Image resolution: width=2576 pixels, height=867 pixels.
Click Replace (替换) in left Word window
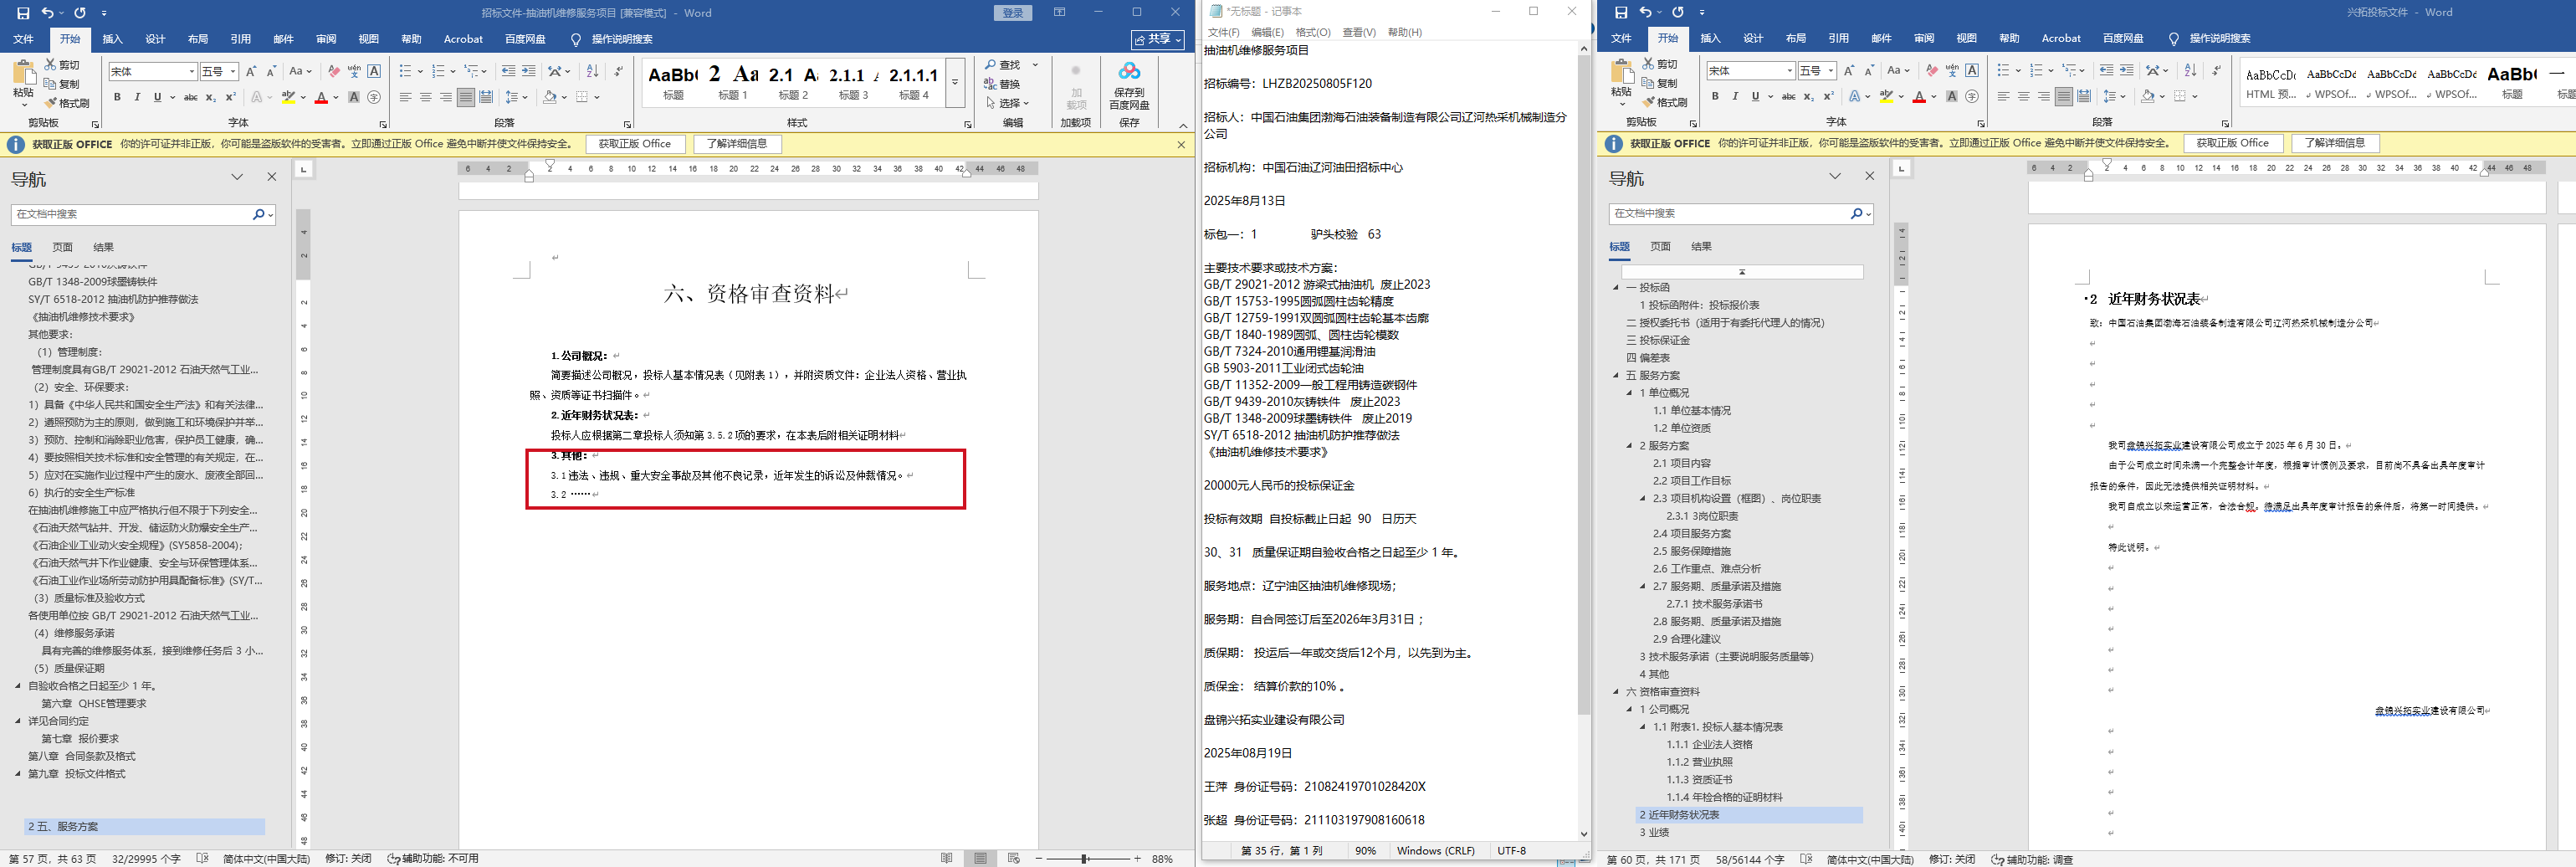(1002, 84)
